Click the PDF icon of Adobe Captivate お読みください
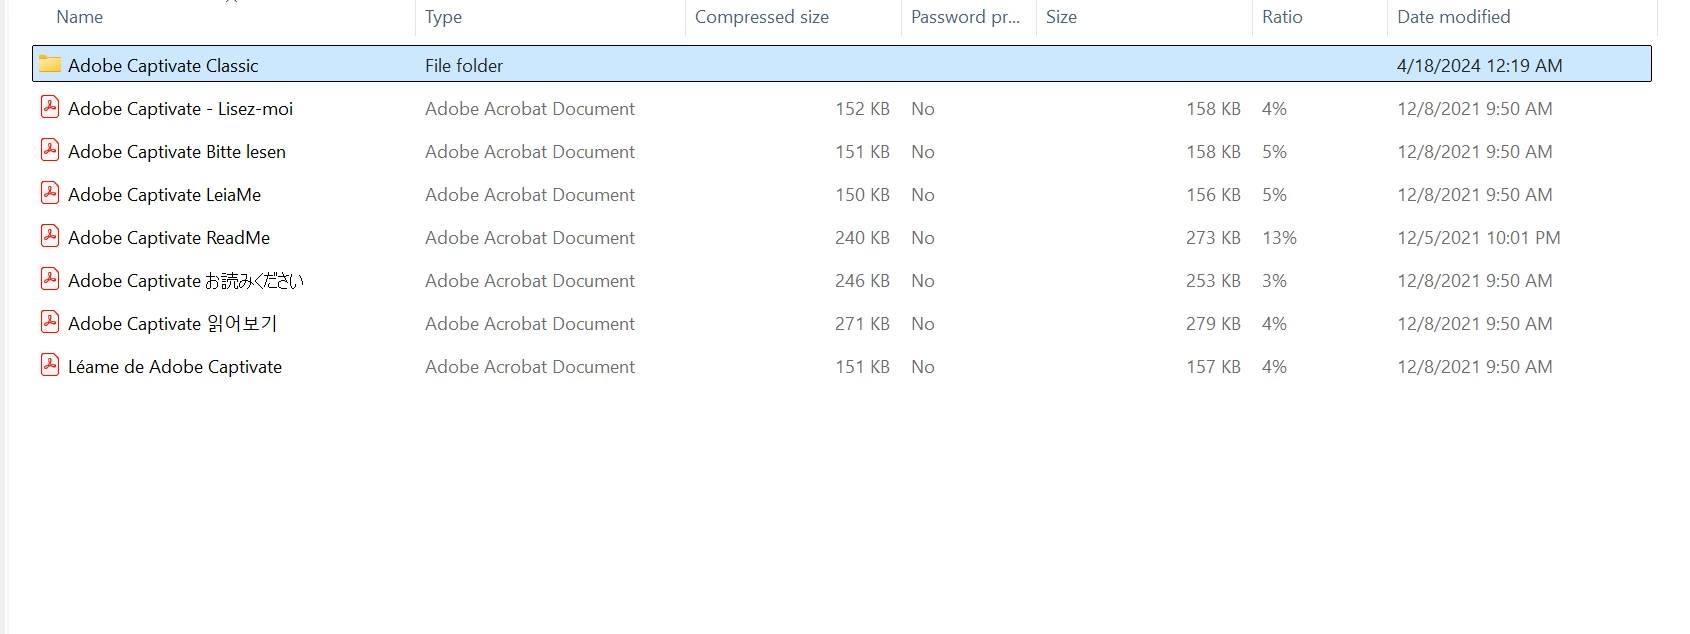 [50, 279]
